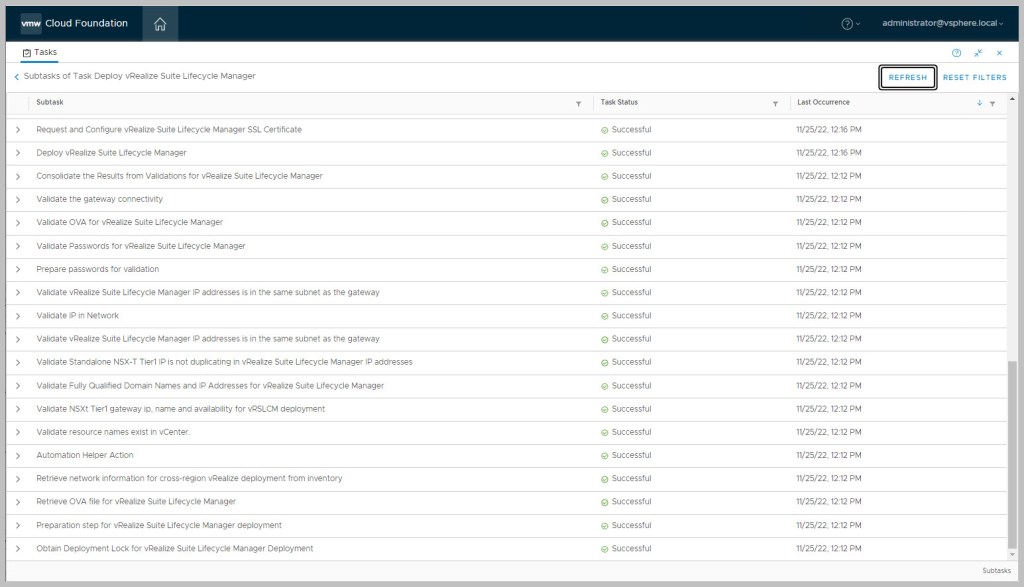Toggle sort arrow on Last Occurrence column
The width and height of the screenshot is (1024, 587).
pyautogui.click(x=979, y=103)
